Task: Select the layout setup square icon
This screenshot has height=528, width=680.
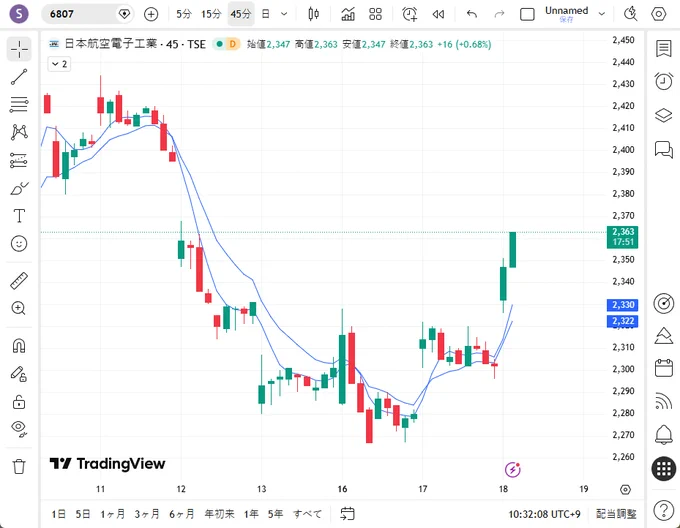Action: pos(527,14)
